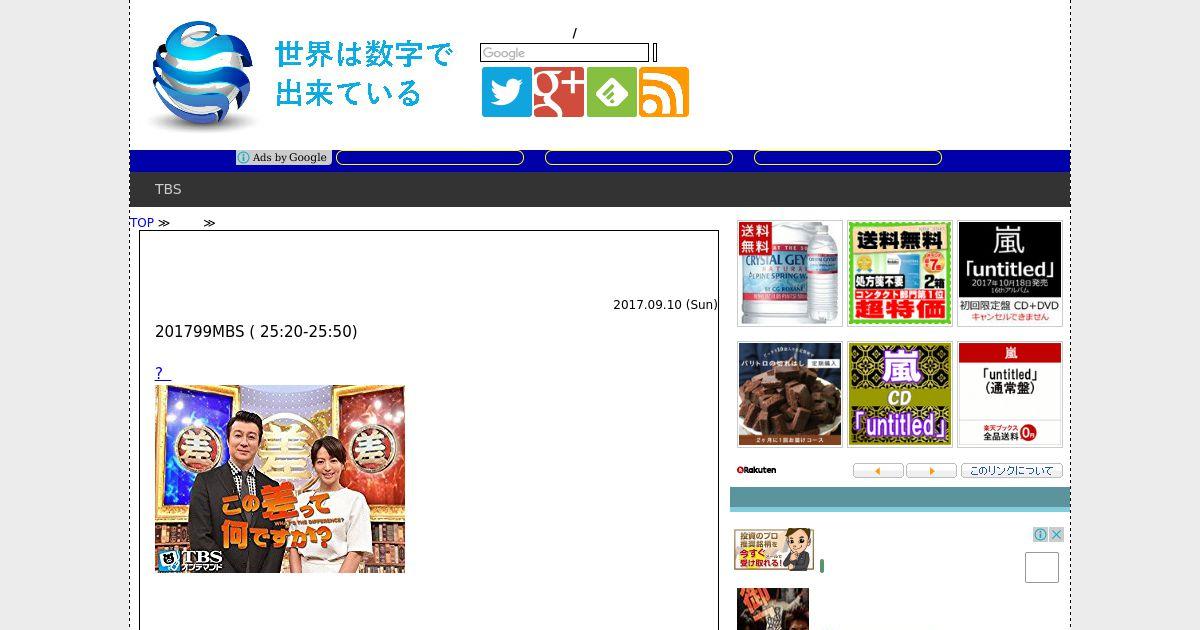Image resolution: width=1200 pixels, height=630 pixels.
Task: Open the 嵐 untitled 通常盤 ad
Action: 1010,394
